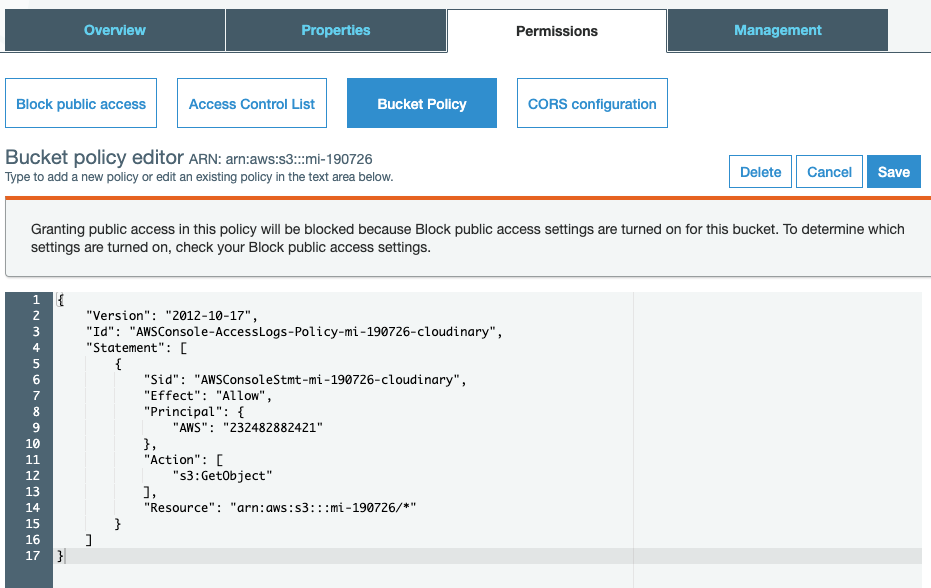Open the Access Control List section
Screen dimensions: 931x588
[x=252, y=103]
